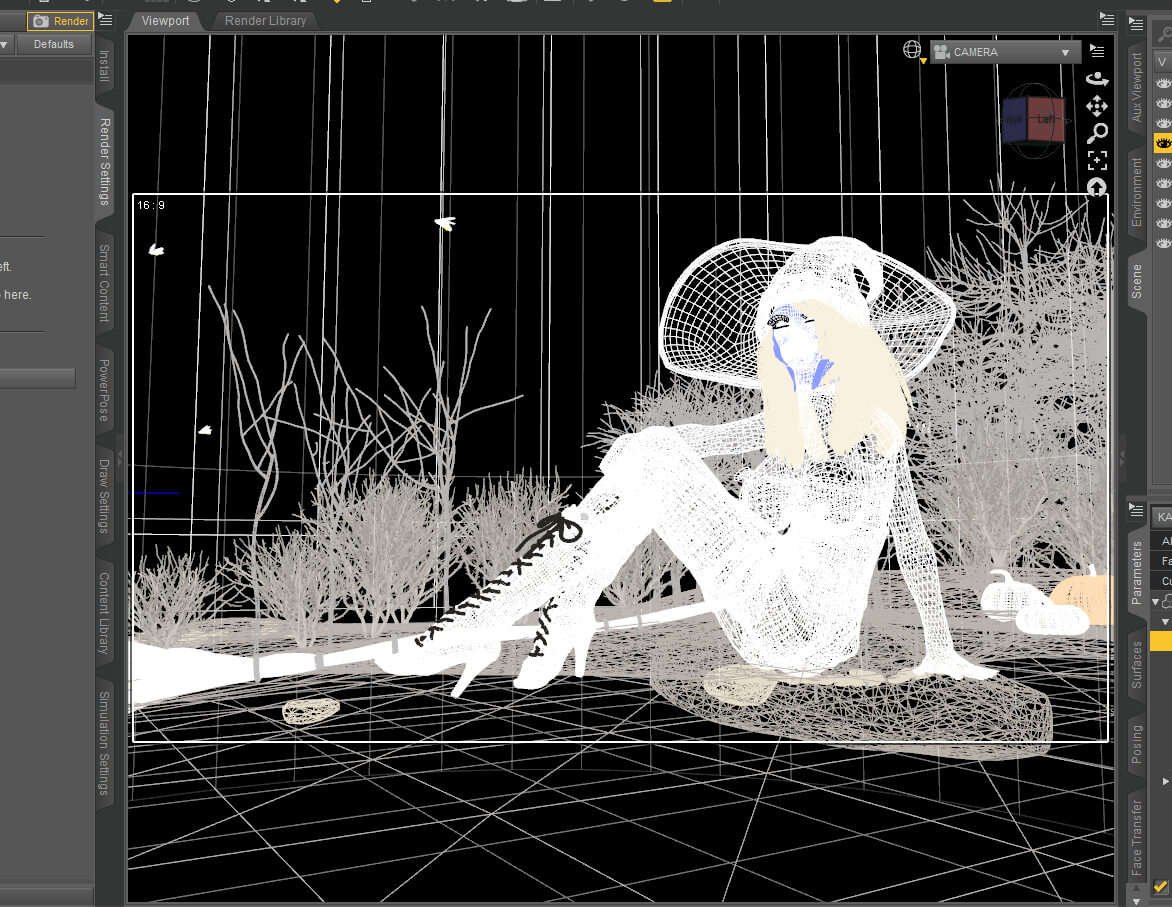Open the dropdown arrow left of Defaults
This screenshot has height=907, width=1172.
[4, 44]
